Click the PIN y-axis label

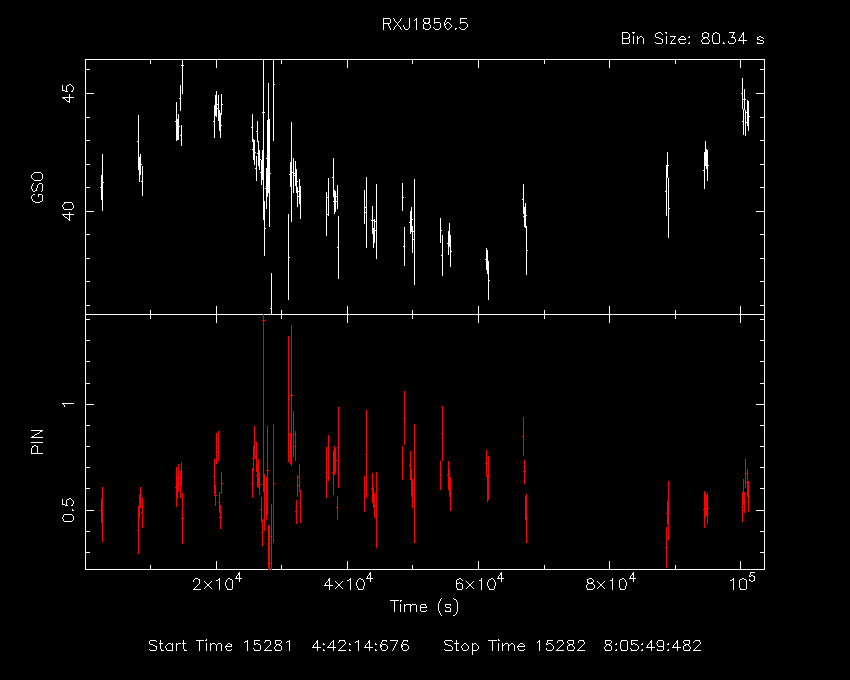(x=37, y=442)
